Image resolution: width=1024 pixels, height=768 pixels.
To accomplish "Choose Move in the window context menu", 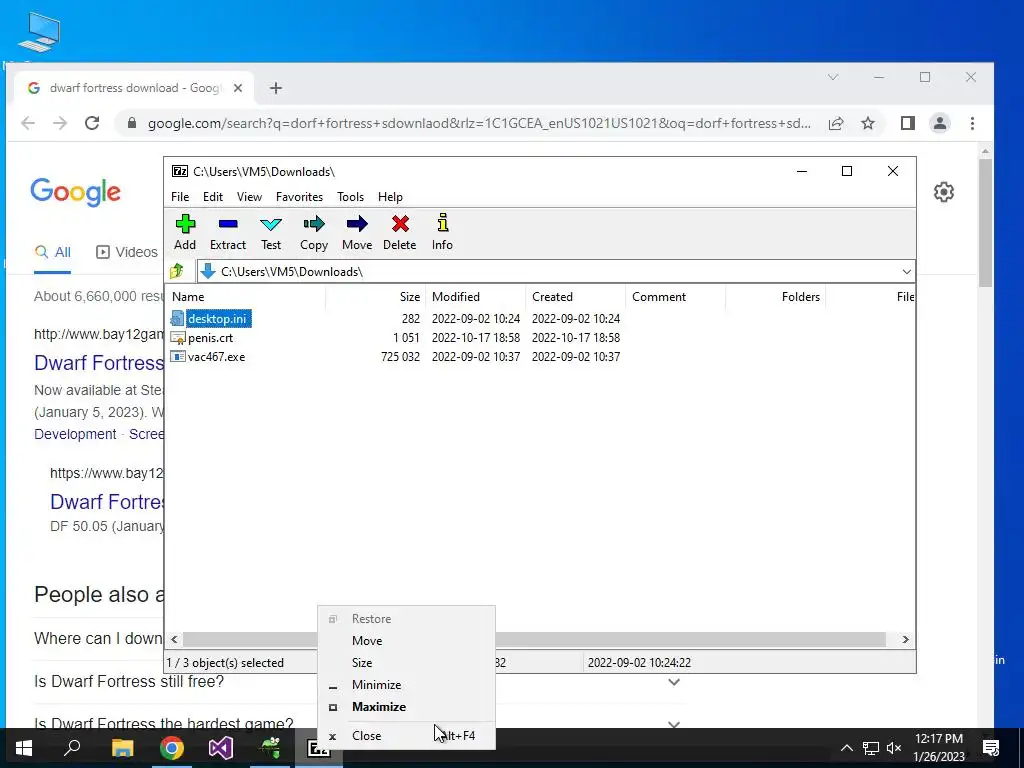I will [406, 641].
